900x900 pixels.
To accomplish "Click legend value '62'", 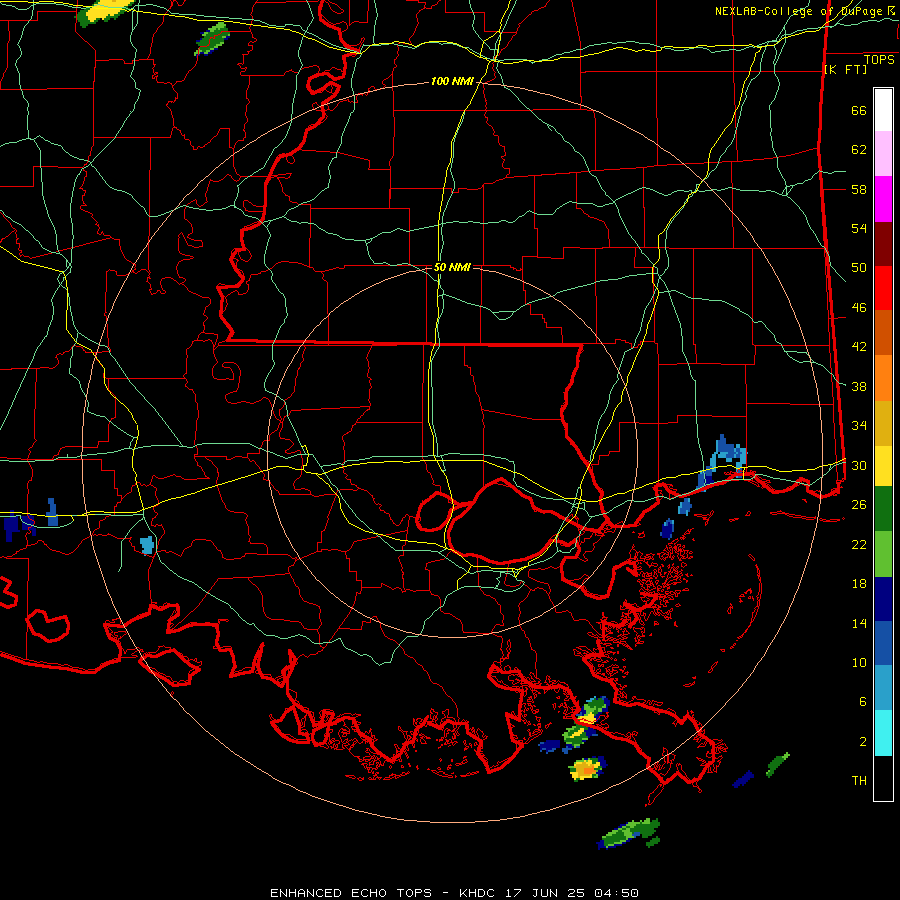I will [x=859, y=150].
